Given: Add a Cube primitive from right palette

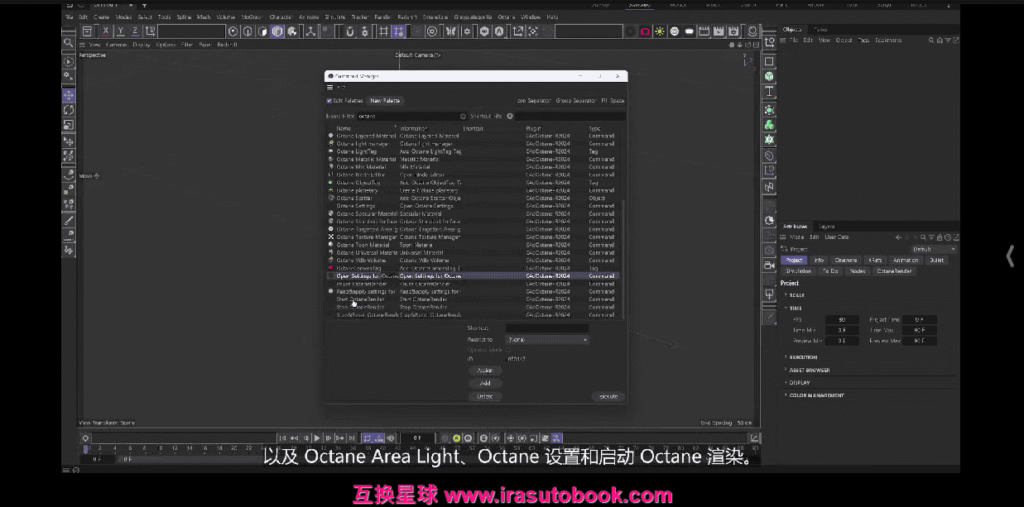Looking at the screenshot, I should click(769, 76).
